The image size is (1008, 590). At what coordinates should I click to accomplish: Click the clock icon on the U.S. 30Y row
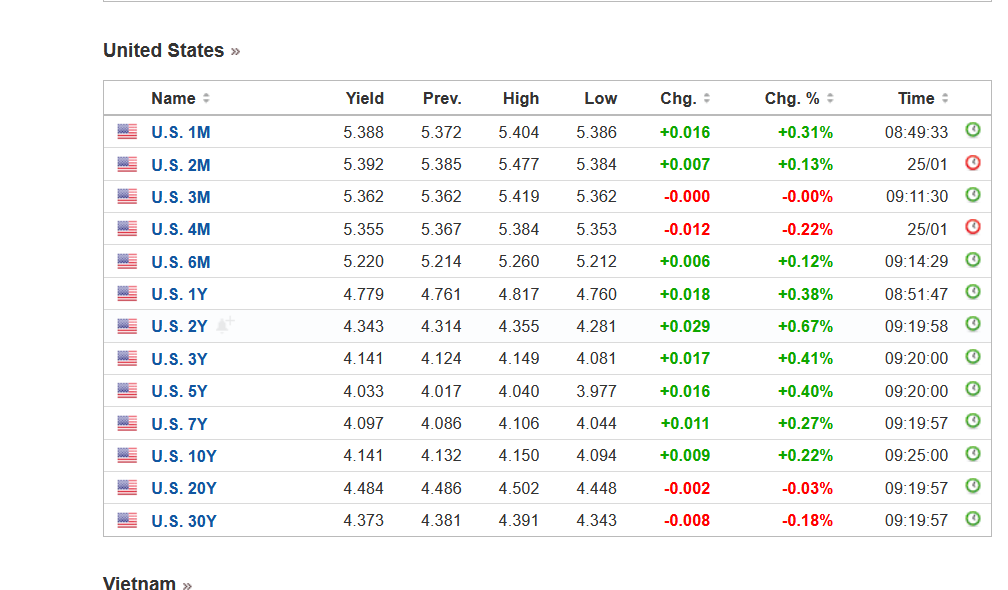click(973, 520)
